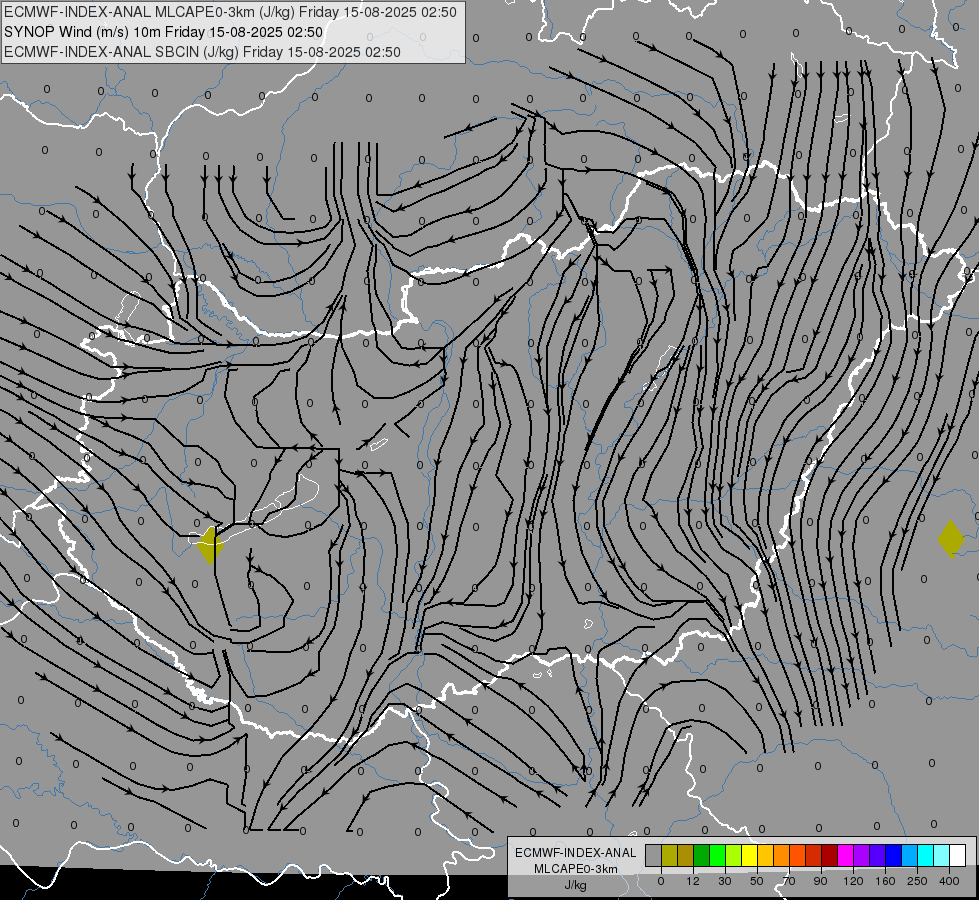This screenshot has height=900, width=979.
Task: Click the 'ECMWF-INDEX-ANAL SBCIN (J/kg)' header line
Action: (x=202, y=52)
